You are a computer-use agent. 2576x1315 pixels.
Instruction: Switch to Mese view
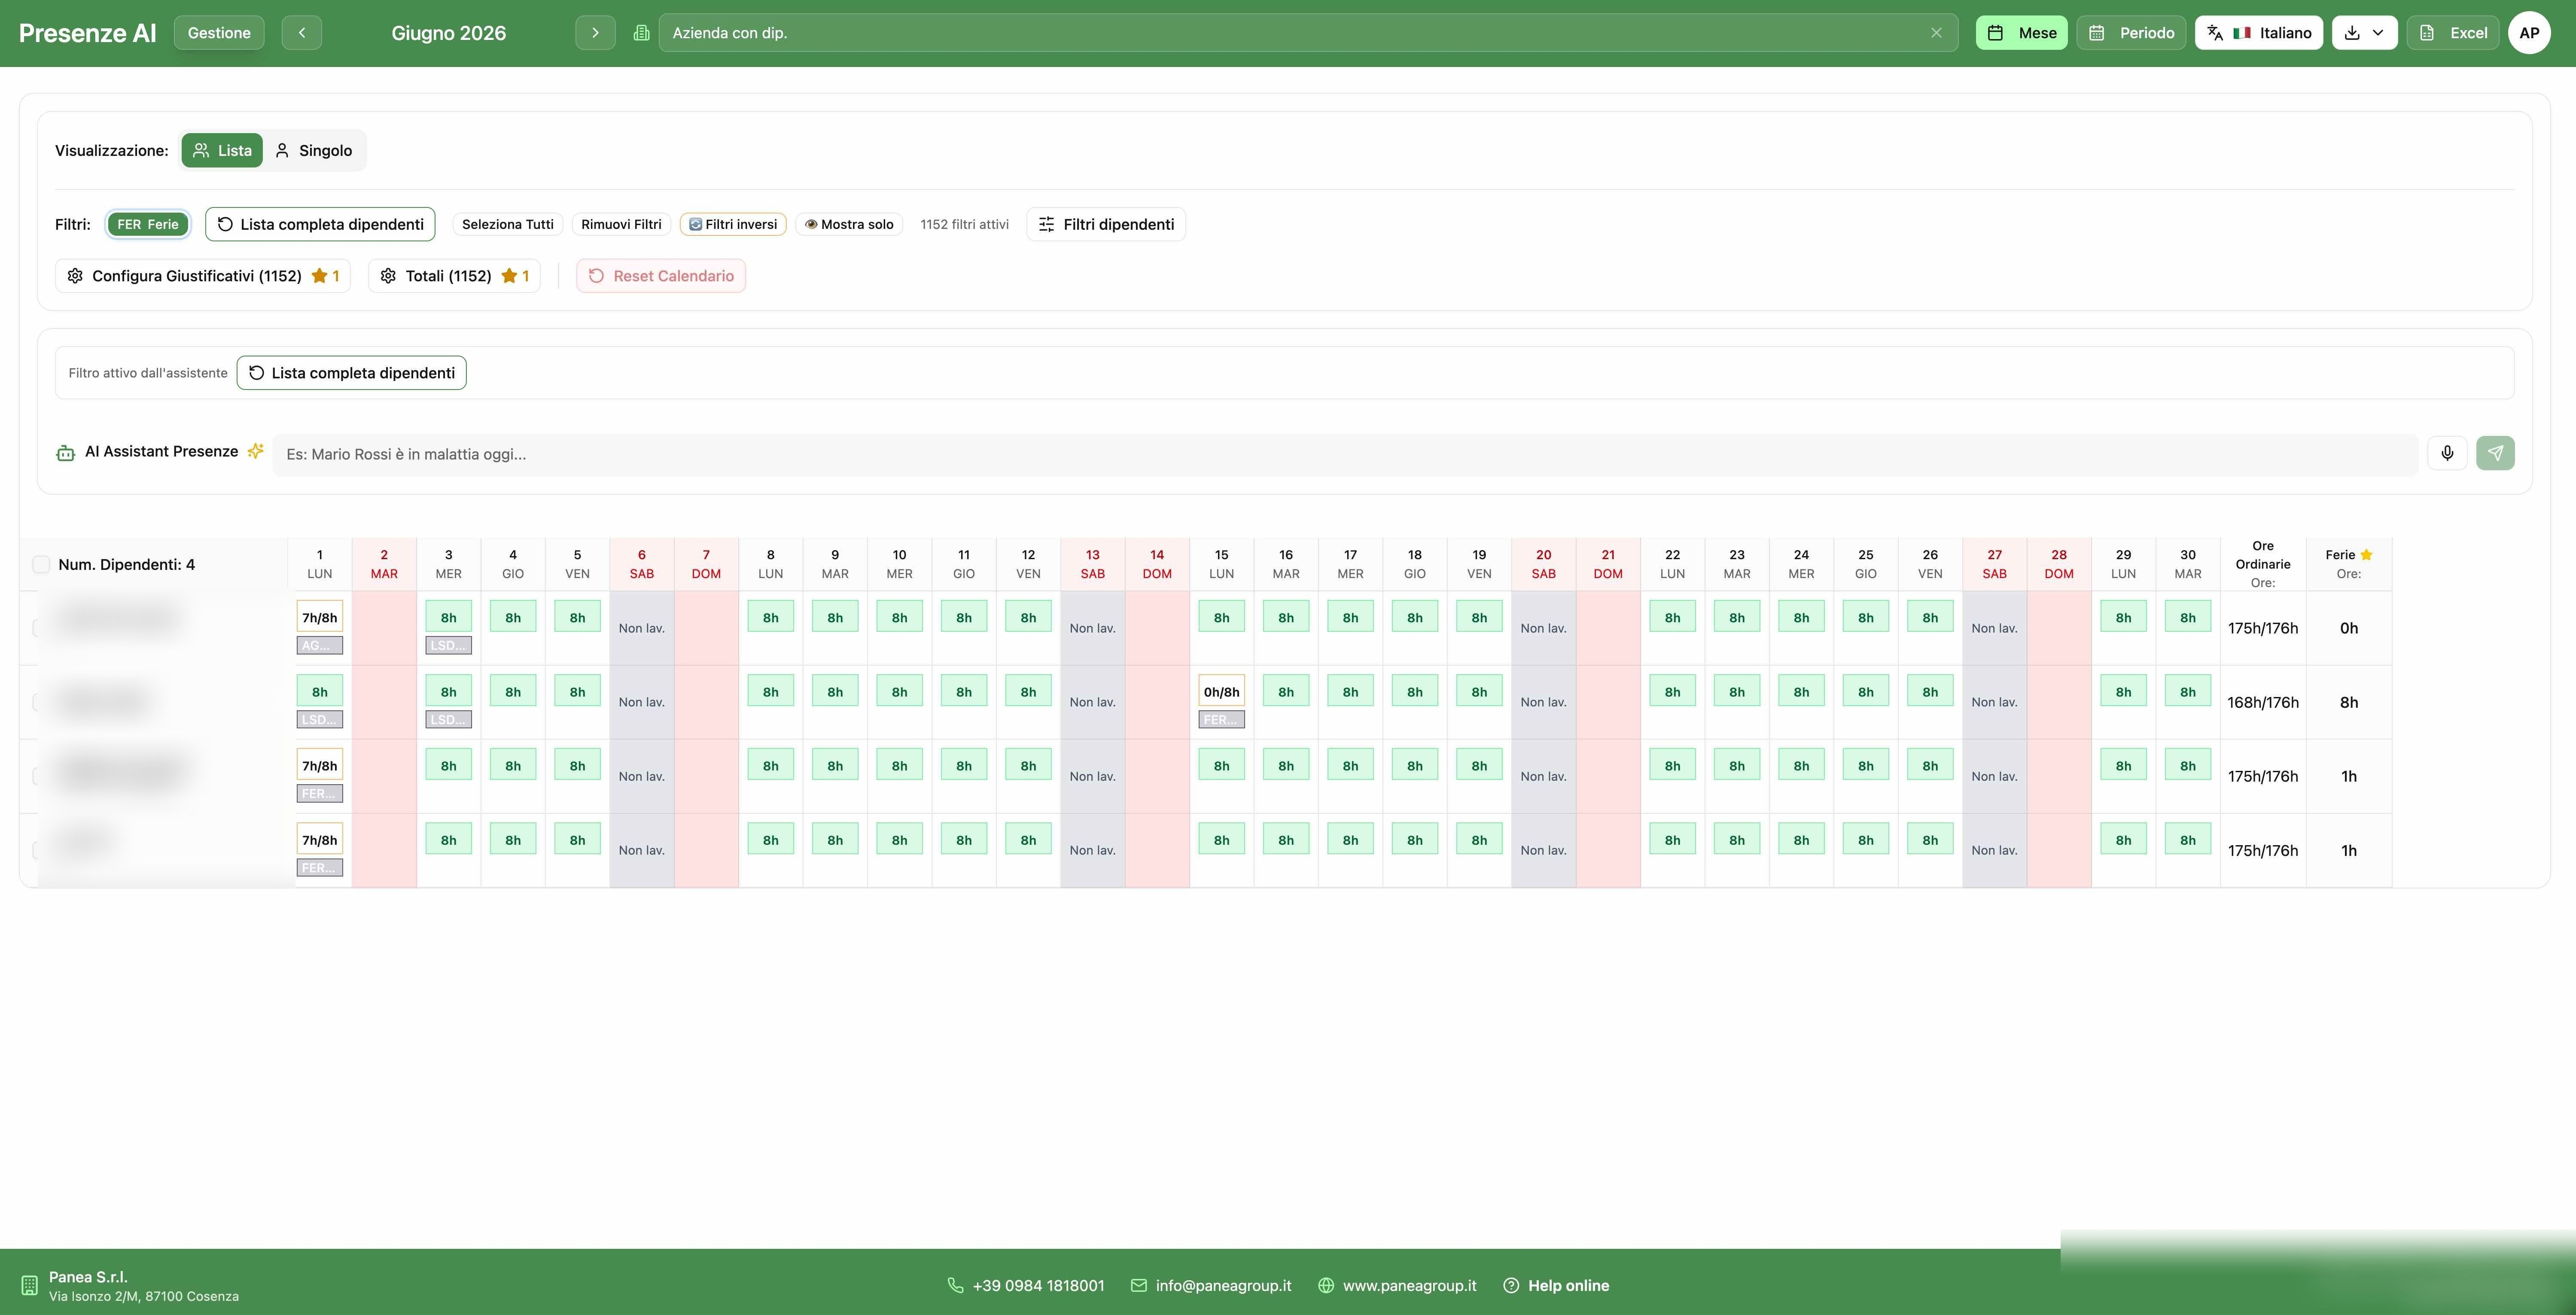(2021, 33)
